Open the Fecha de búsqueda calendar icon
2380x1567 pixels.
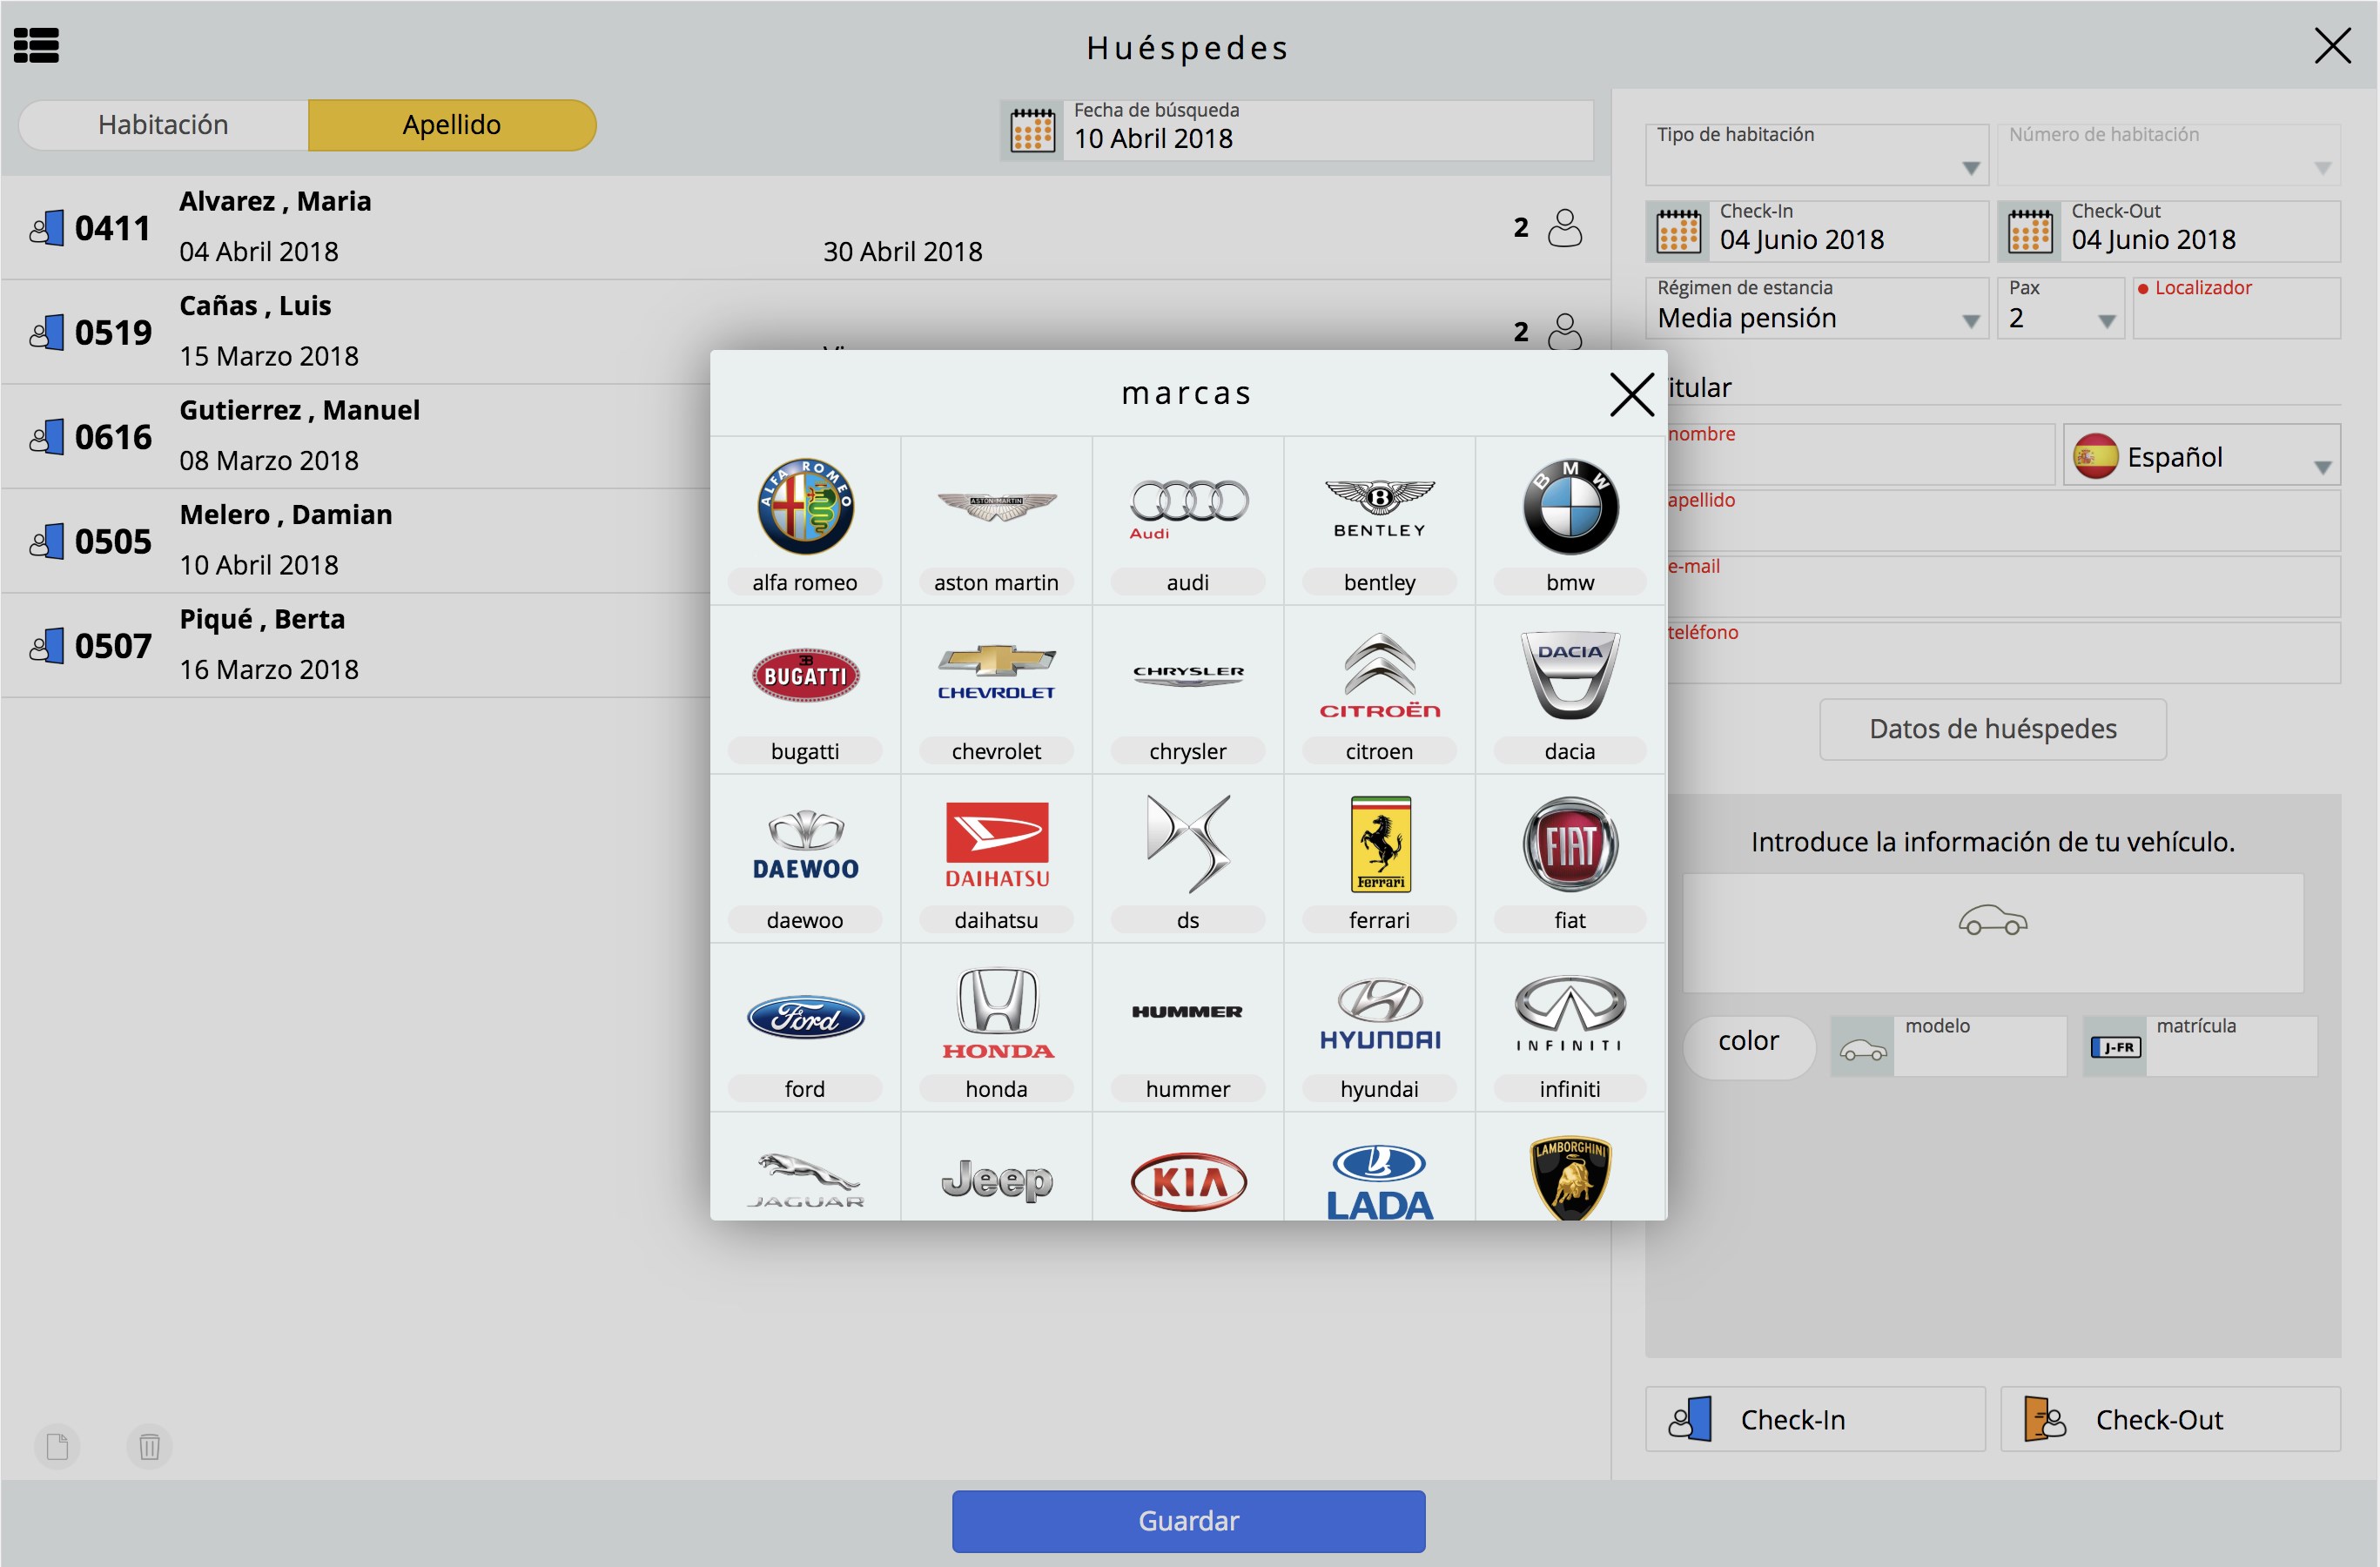click(x=1032, y=130)
